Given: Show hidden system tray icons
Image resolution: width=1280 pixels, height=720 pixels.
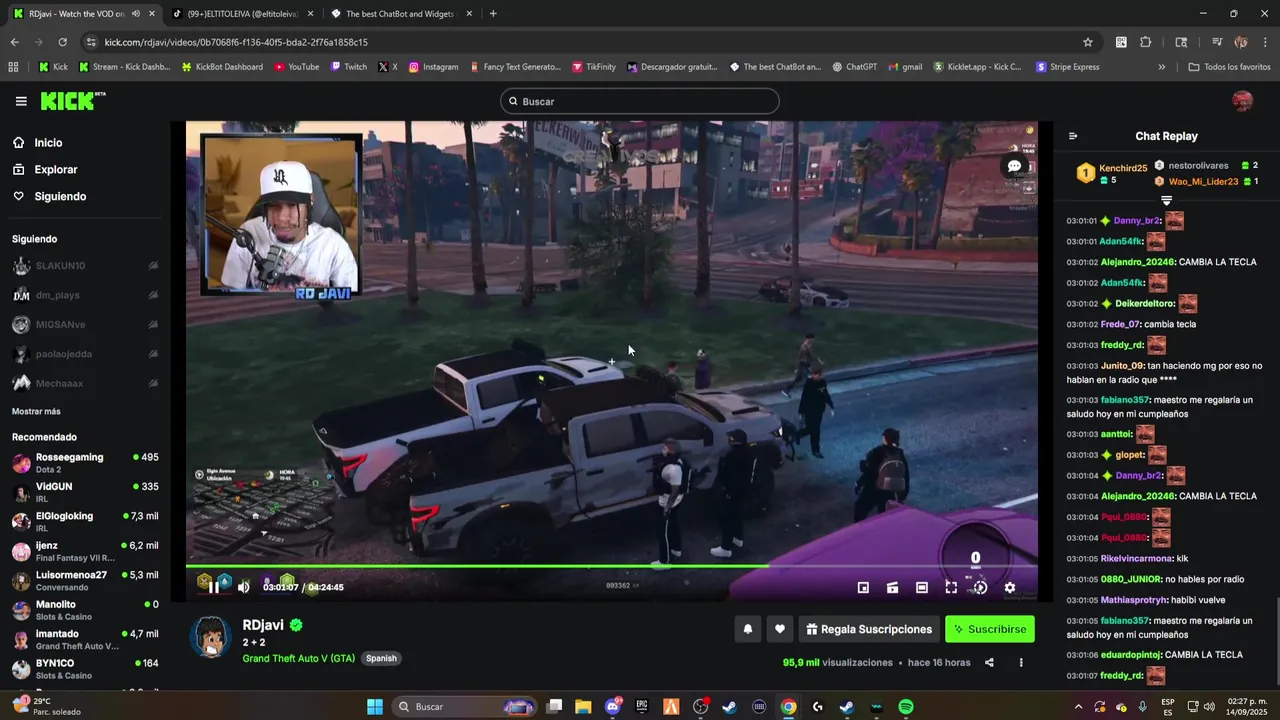Looking at the screenshot, I should point(1078,707).
